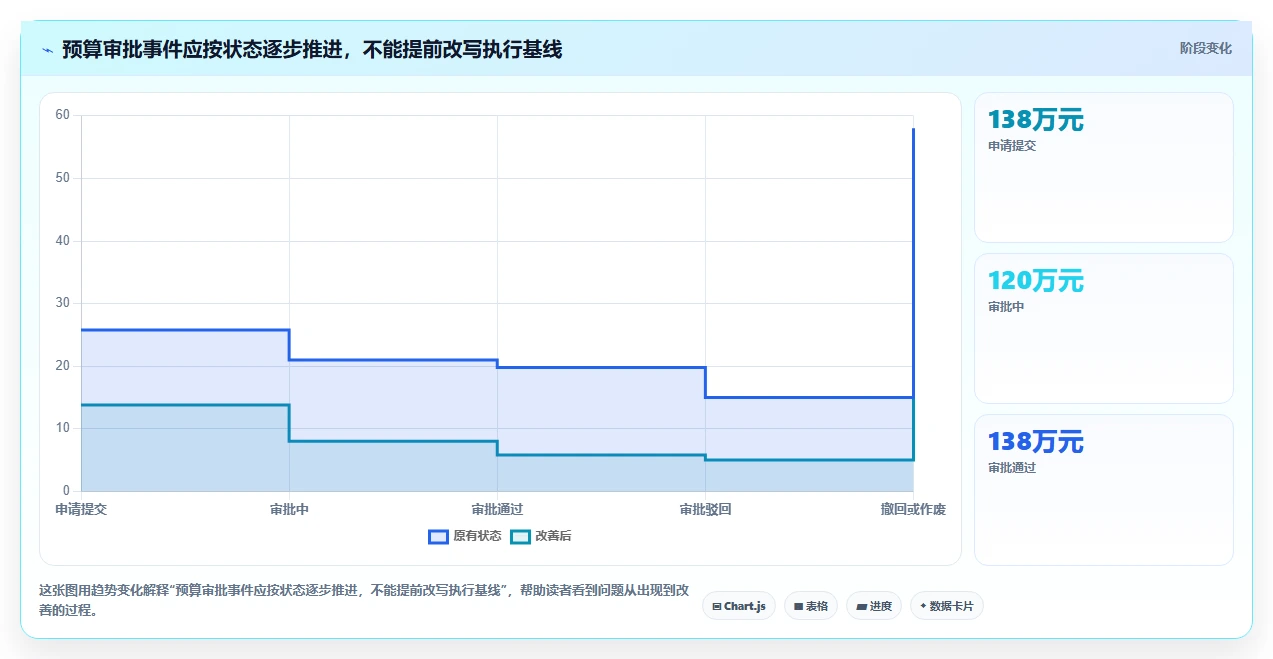Click the sparkle icon in 数据卡片 chip
The width and height of the screenshot is (1273, 659).
point(923,606)
